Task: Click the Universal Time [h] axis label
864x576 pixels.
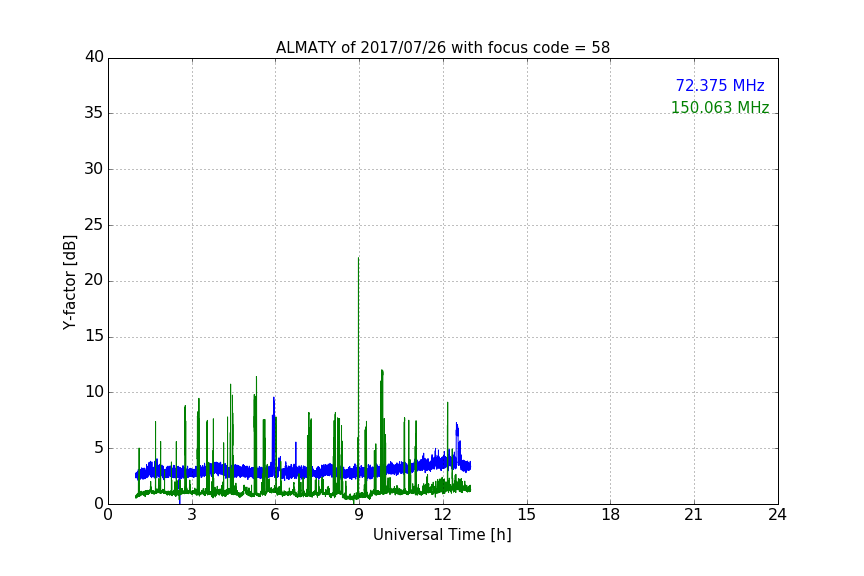Action: tap(442, 535)
